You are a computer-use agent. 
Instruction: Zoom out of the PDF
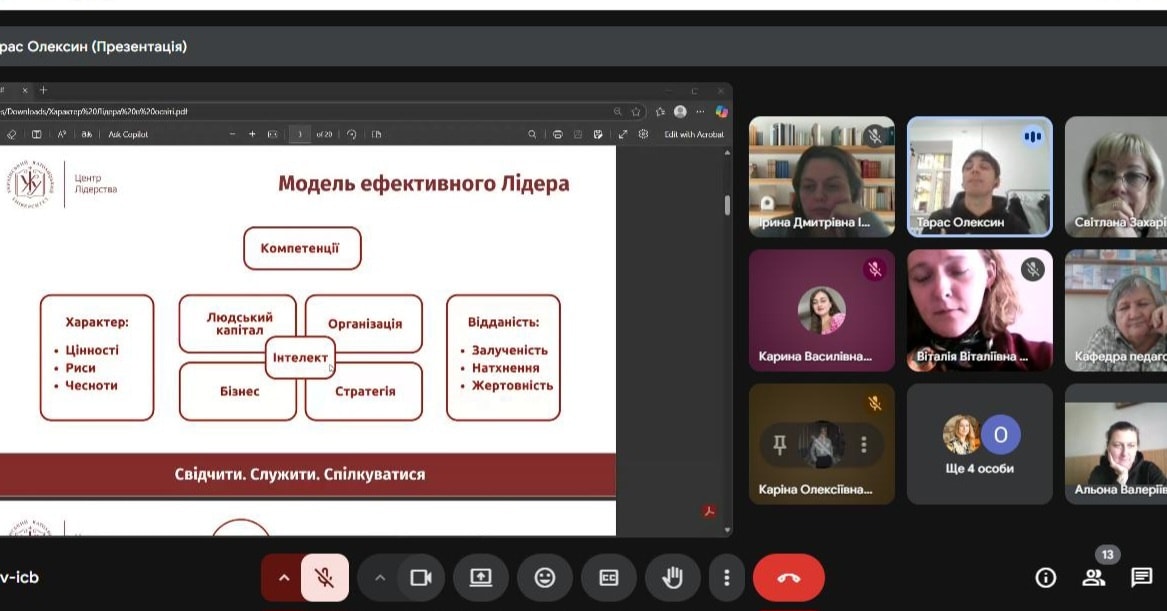coord(232,135)
